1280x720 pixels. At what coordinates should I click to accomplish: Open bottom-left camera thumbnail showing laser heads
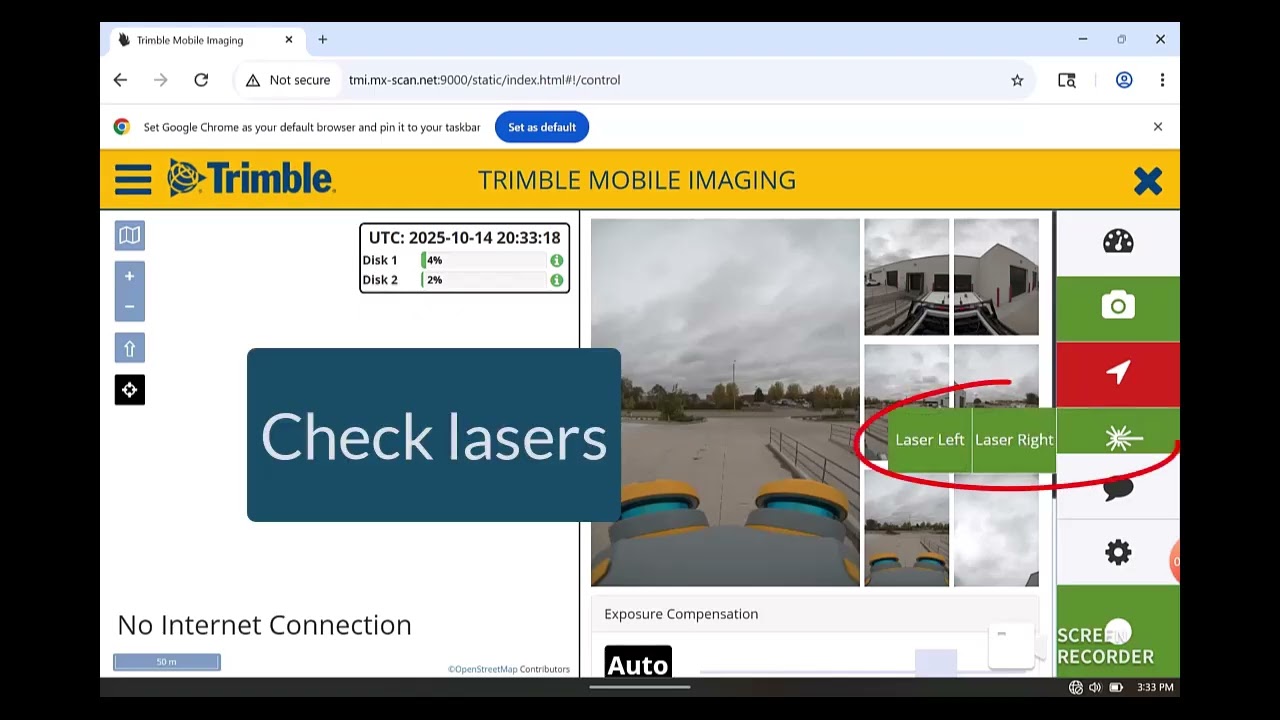tap(906, 529)
